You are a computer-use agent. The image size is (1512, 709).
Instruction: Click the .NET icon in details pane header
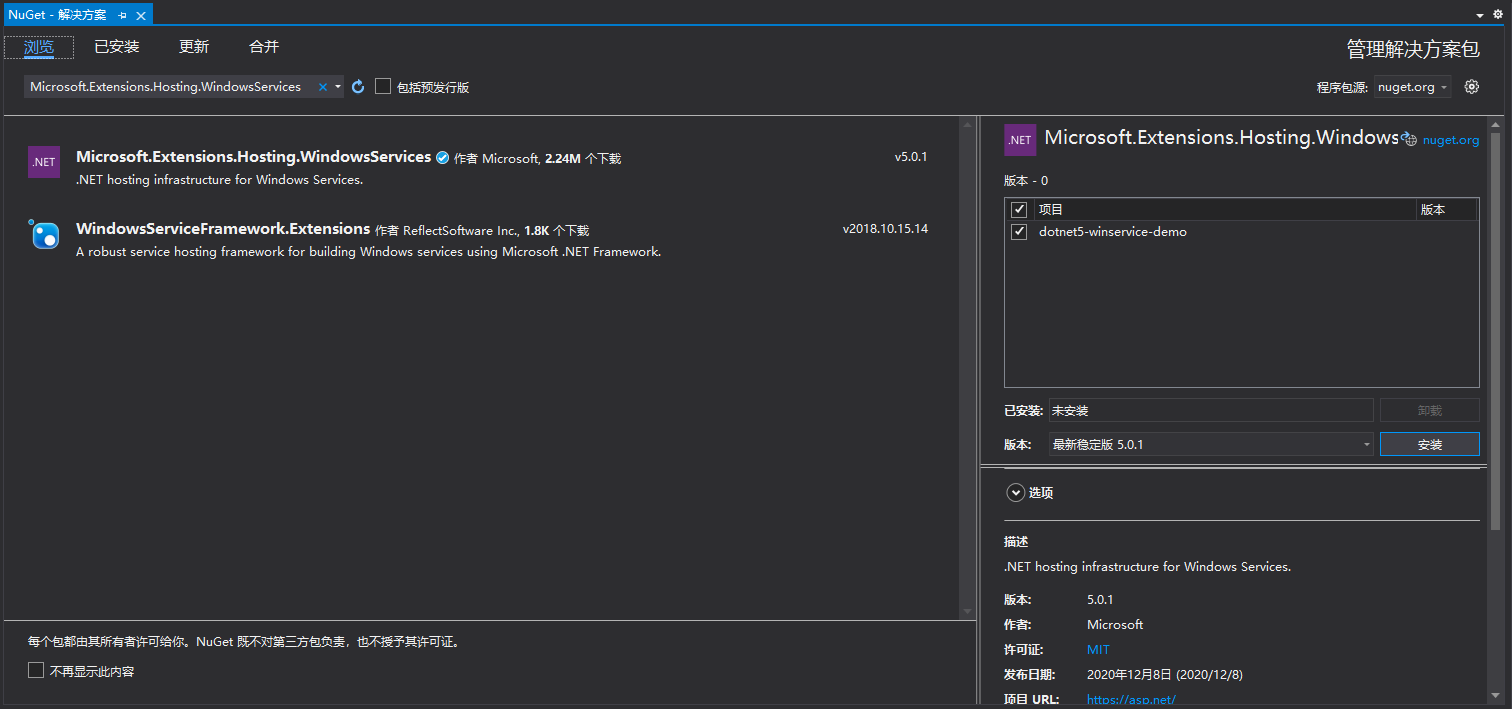pyautogui.click(x=1020, y=140)
